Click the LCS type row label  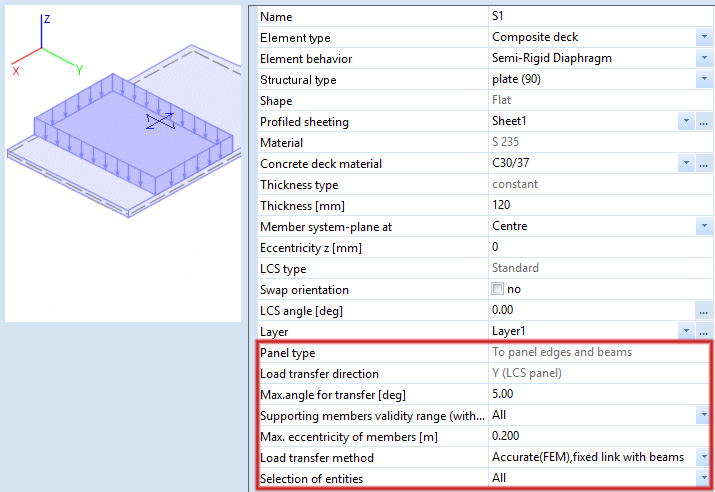[283, 269]
